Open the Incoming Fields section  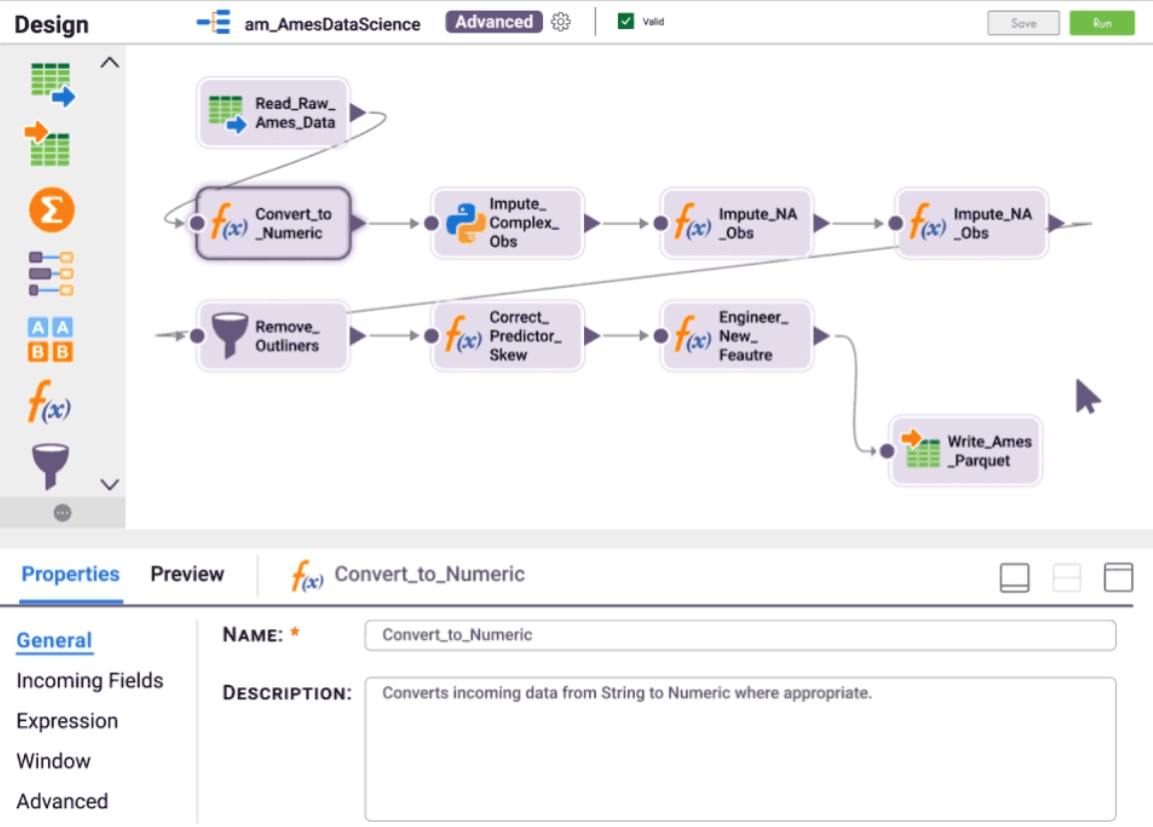coord(90,681)
